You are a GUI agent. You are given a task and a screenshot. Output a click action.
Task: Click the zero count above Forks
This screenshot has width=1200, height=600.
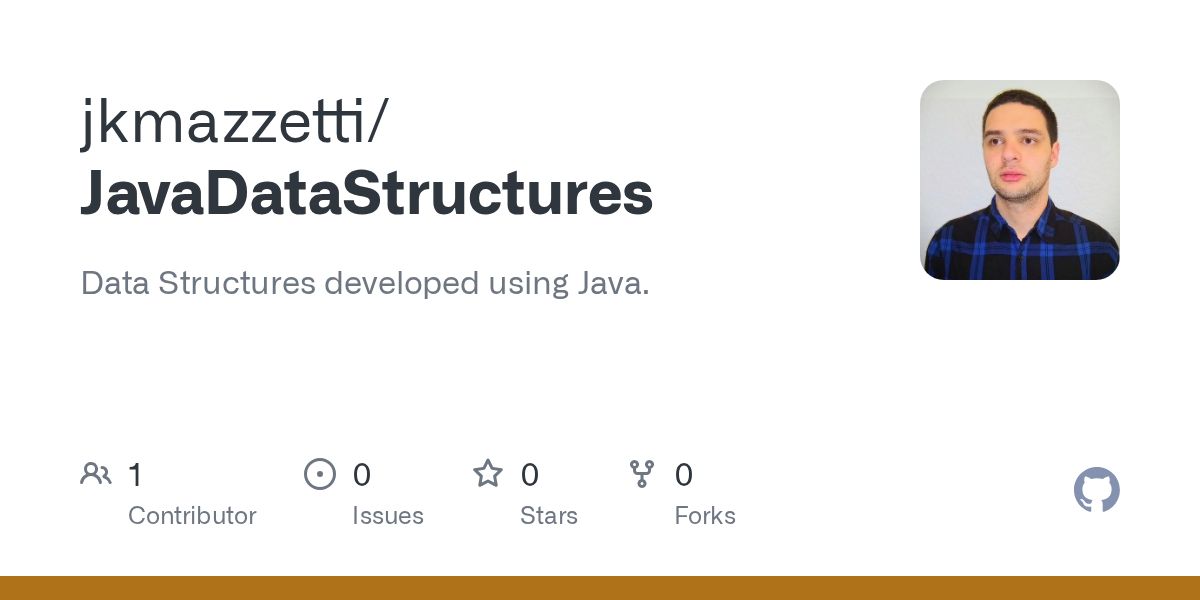pos(683,475)
